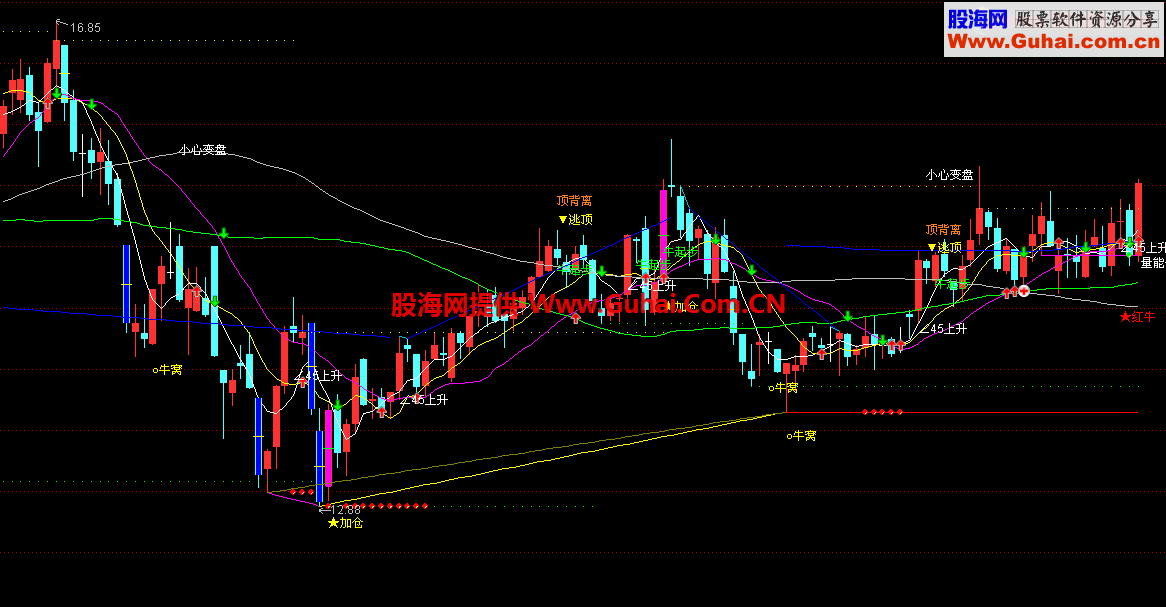Click the ∠45上升 label above the ★红牛 signal

click(x=1144, y=248)
